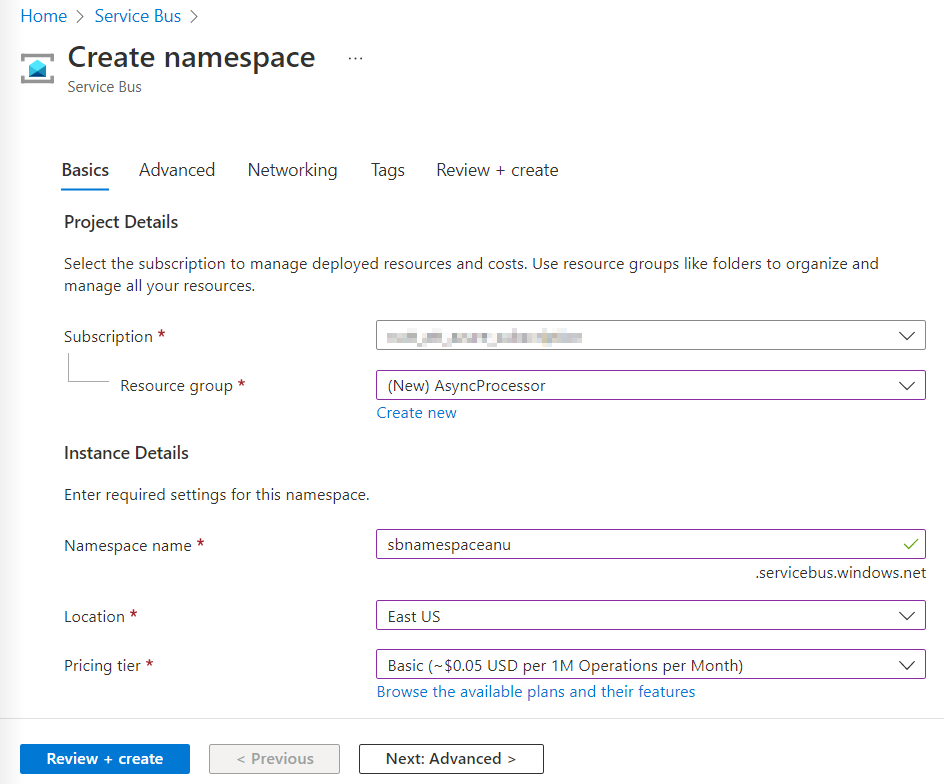944x784 pixels.
Task: Switch to the Advanced tab
Action: click(x=177, y=170)
